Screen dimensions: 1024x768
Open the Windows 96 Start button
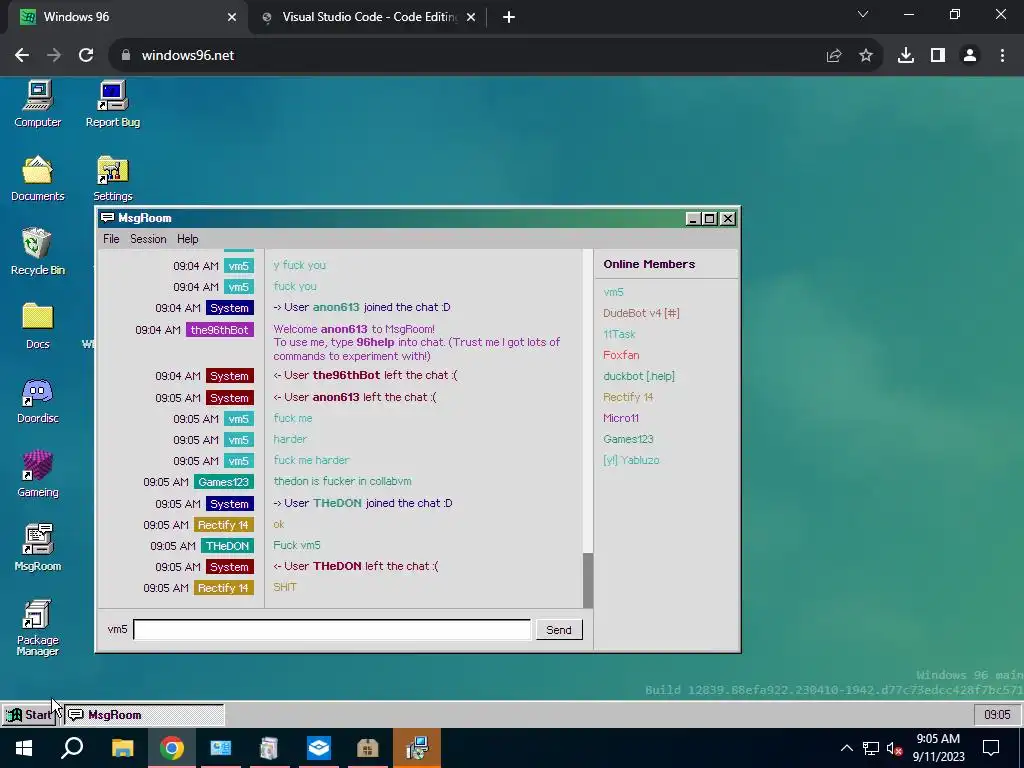tap(30, 714)
